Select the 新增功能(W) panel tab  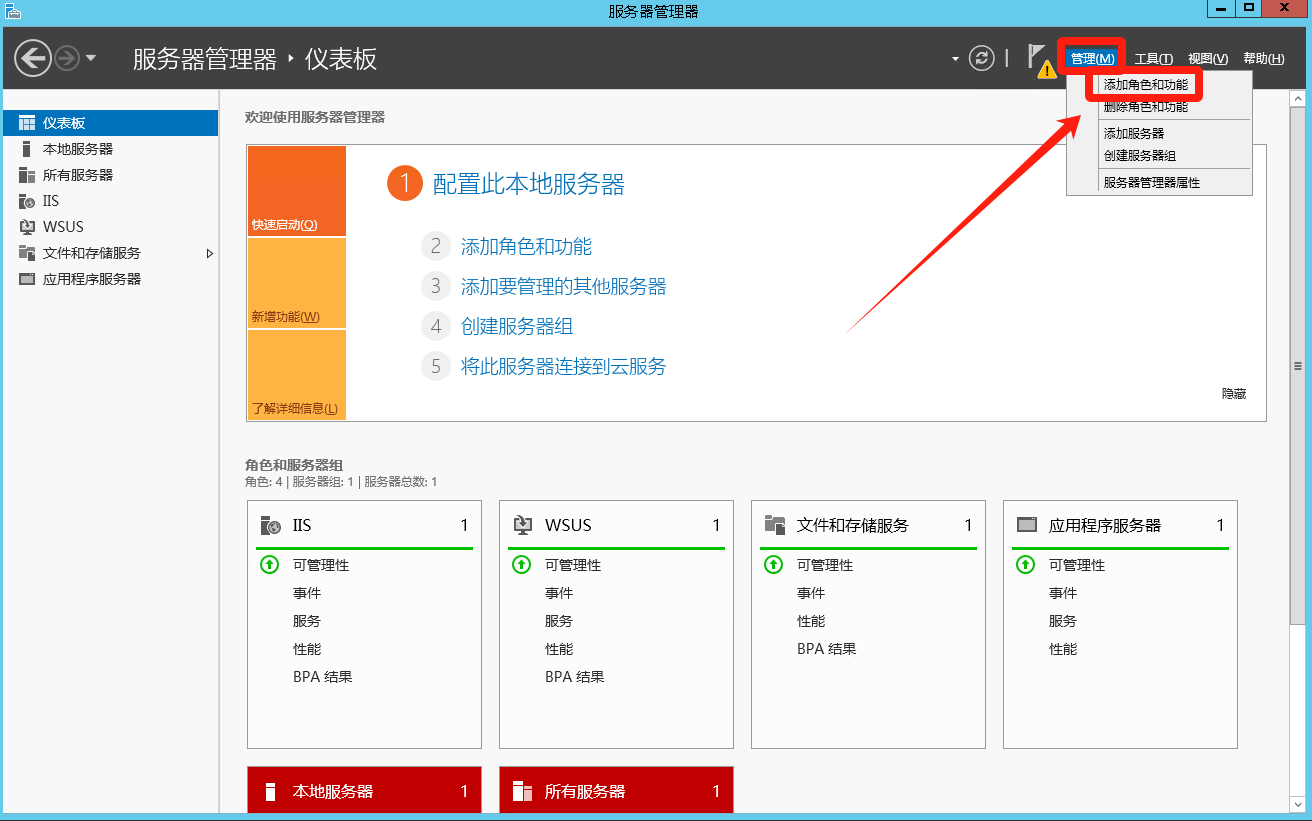[296, 283]
